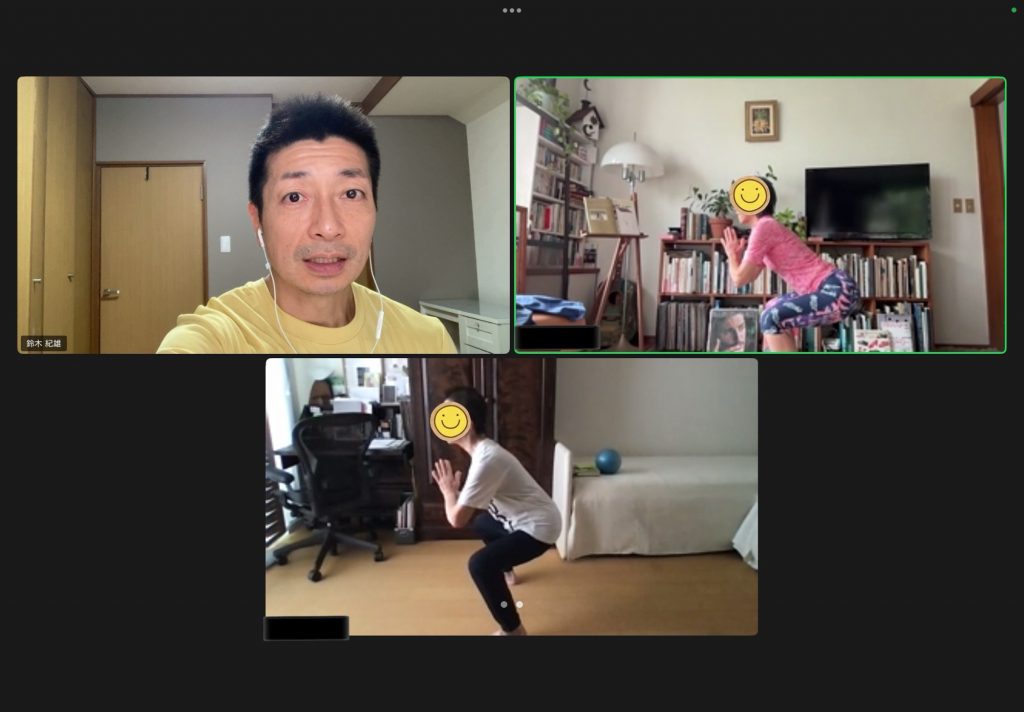Click the cuckoo clock above the bookshelf
Viewport: 1024px width, 712px height.
(584, 120)
